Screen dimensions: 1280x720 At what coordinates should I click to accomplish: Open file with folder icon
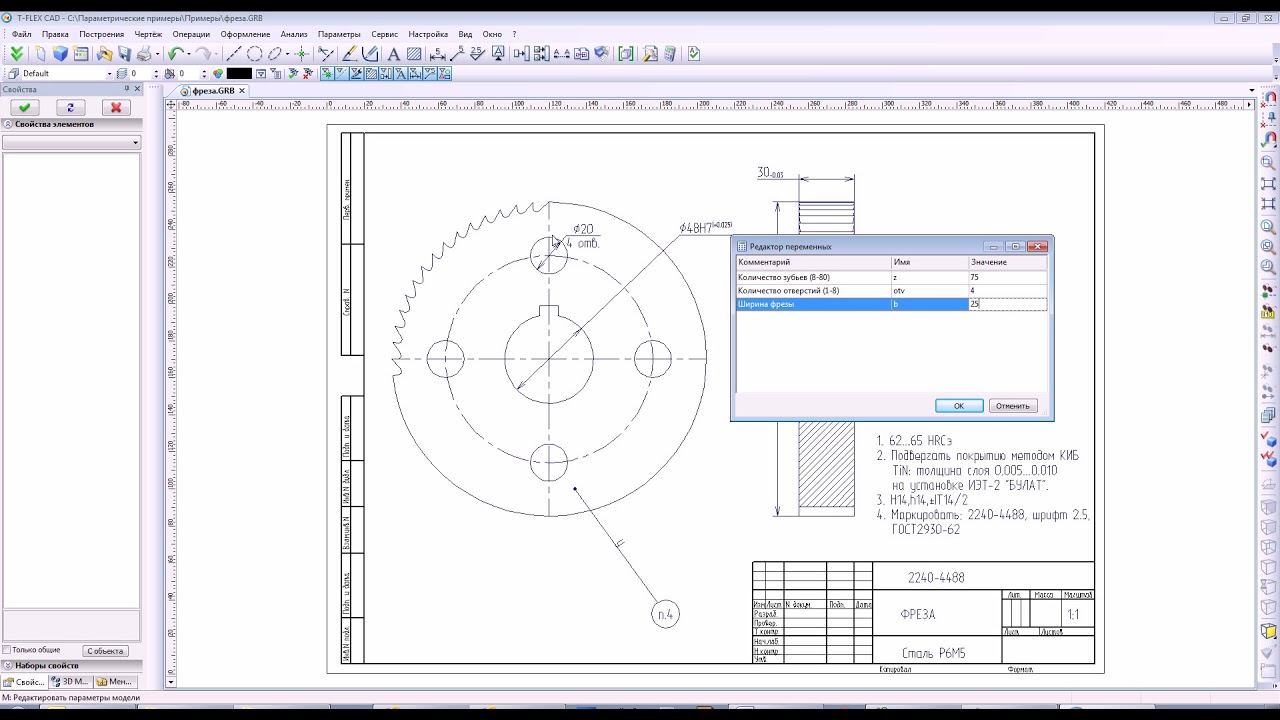coord(104,53)
